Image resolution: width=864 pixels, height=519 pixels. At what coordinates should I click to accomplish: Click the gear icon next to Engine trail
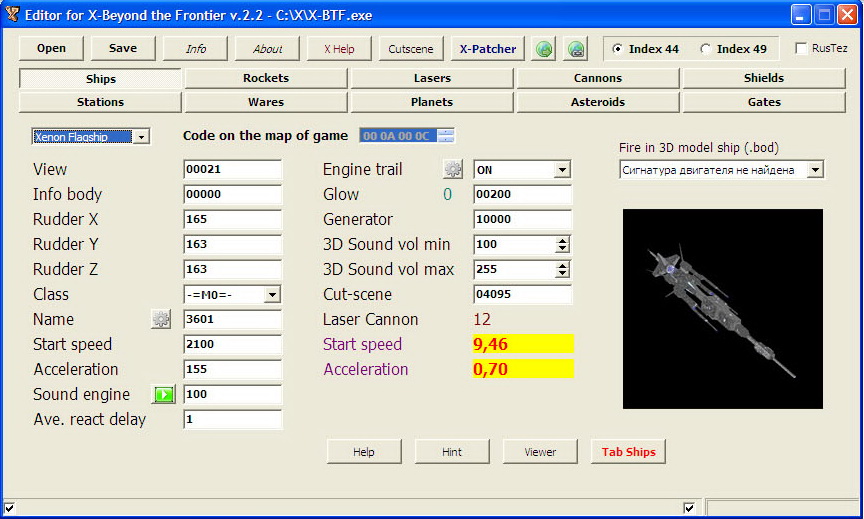(x=453, y=169)
